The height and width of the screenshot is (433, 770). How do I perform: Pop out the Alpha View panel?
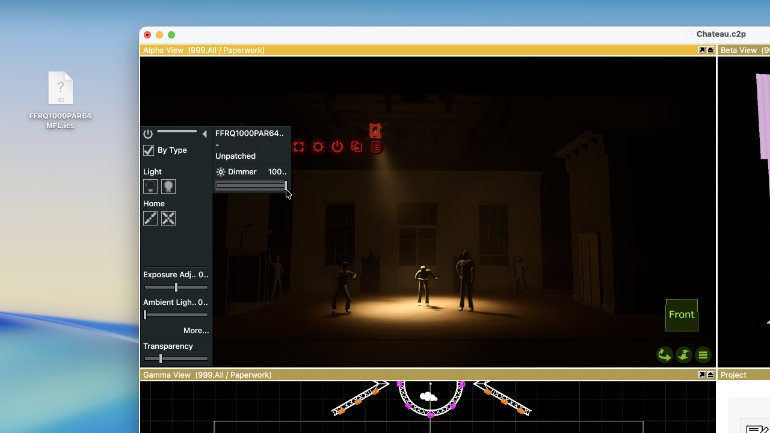click(x=702, y=49)
